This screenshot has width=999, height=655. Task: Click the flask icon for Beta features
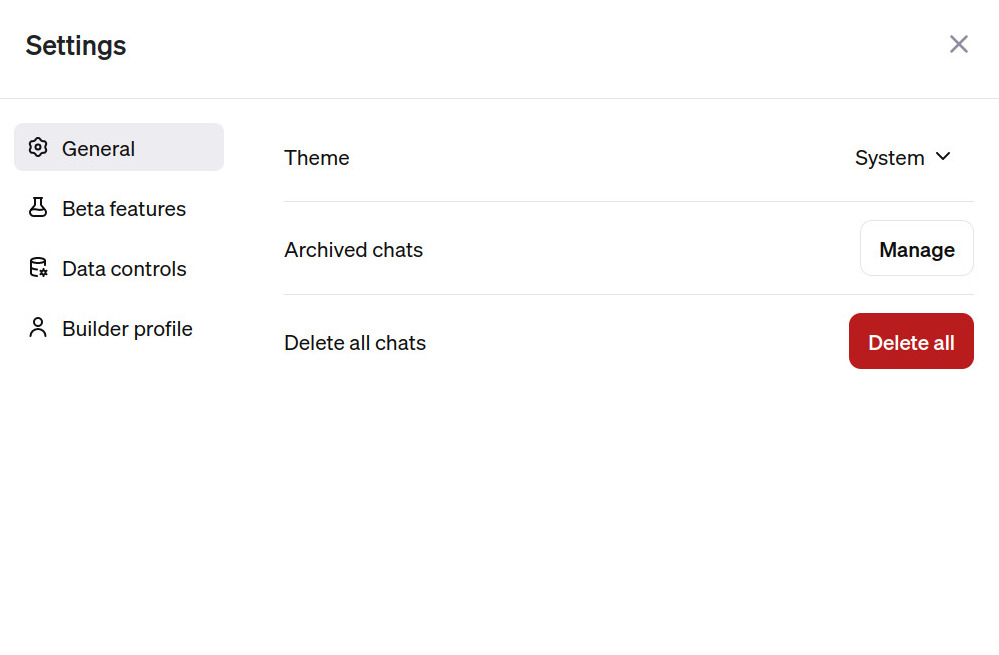pos(38,208)
